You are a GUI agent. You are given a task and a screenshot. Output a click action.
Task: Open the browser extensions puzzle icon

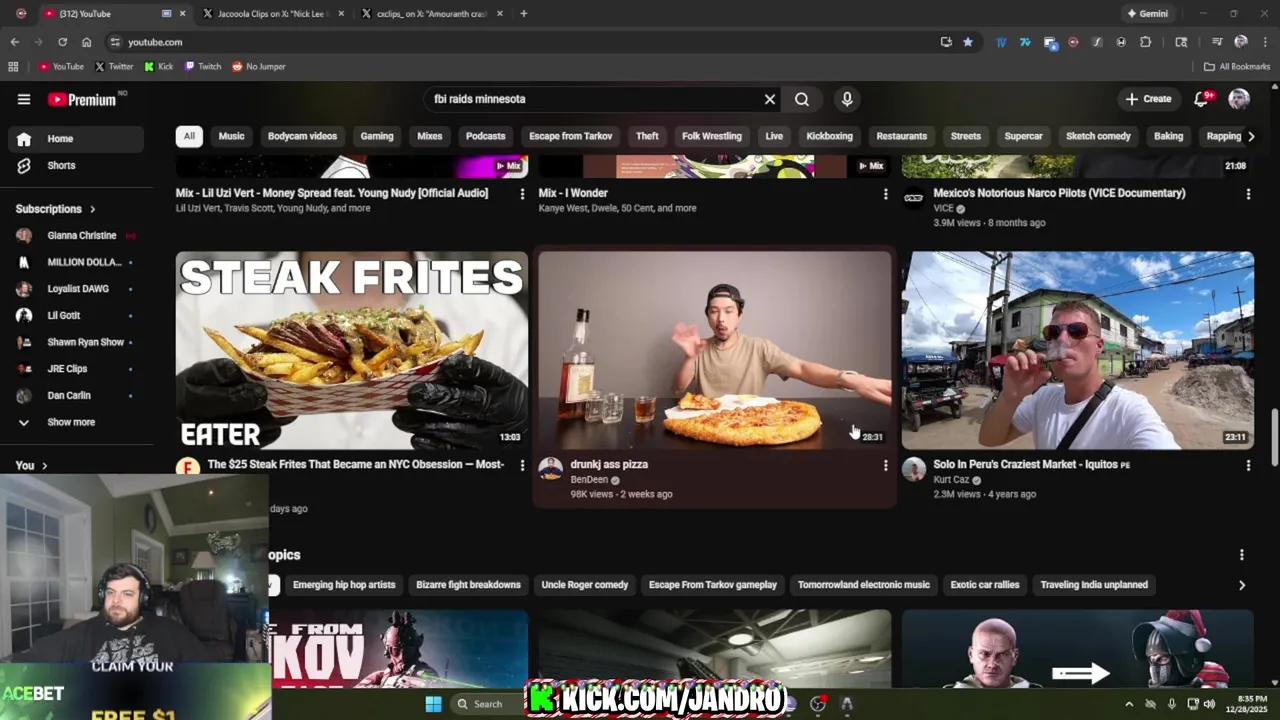(x=1146, y=42)
